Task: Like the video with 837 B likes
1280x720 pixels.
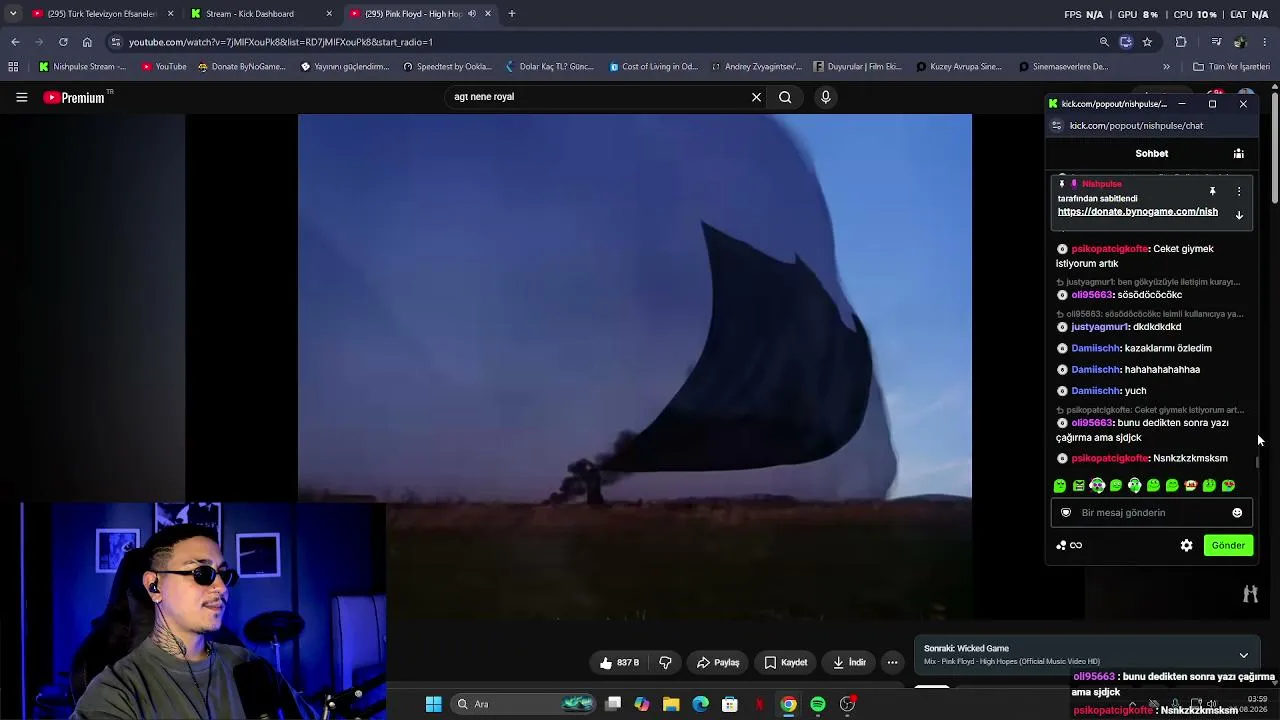Action: coord(619,662)
